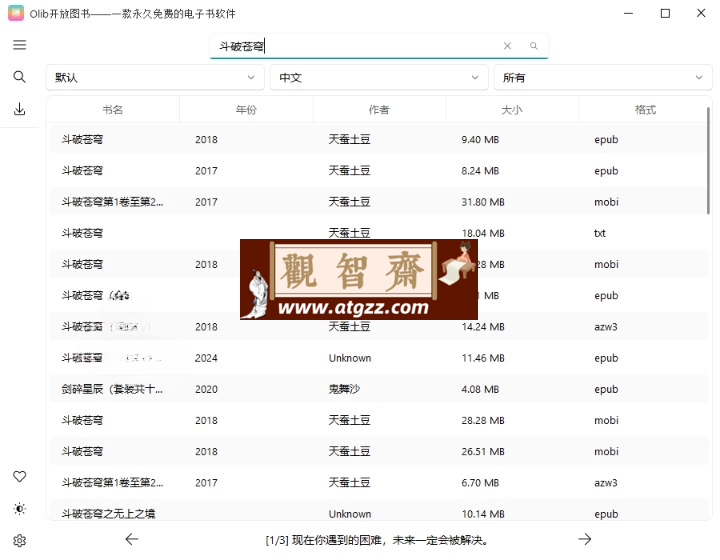Open the downloads page in the sidebar
Viewport: 720px width, 560px height.
19,109
